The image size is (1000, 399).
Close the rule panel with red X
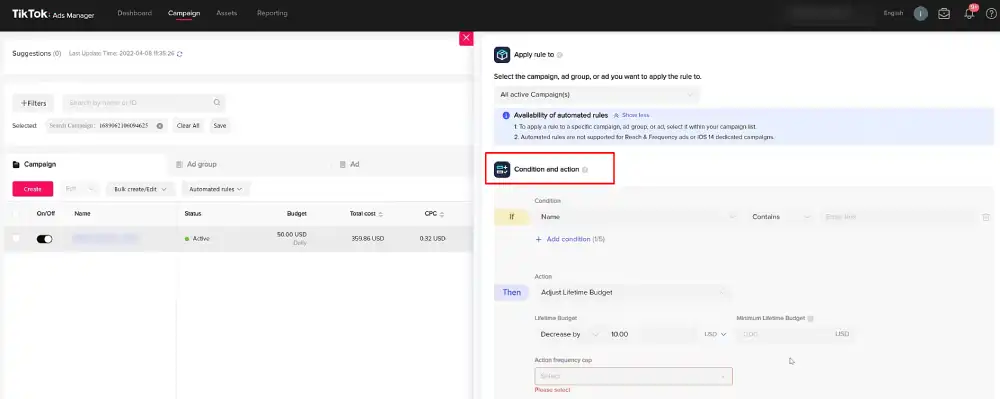tap(466, 38)
